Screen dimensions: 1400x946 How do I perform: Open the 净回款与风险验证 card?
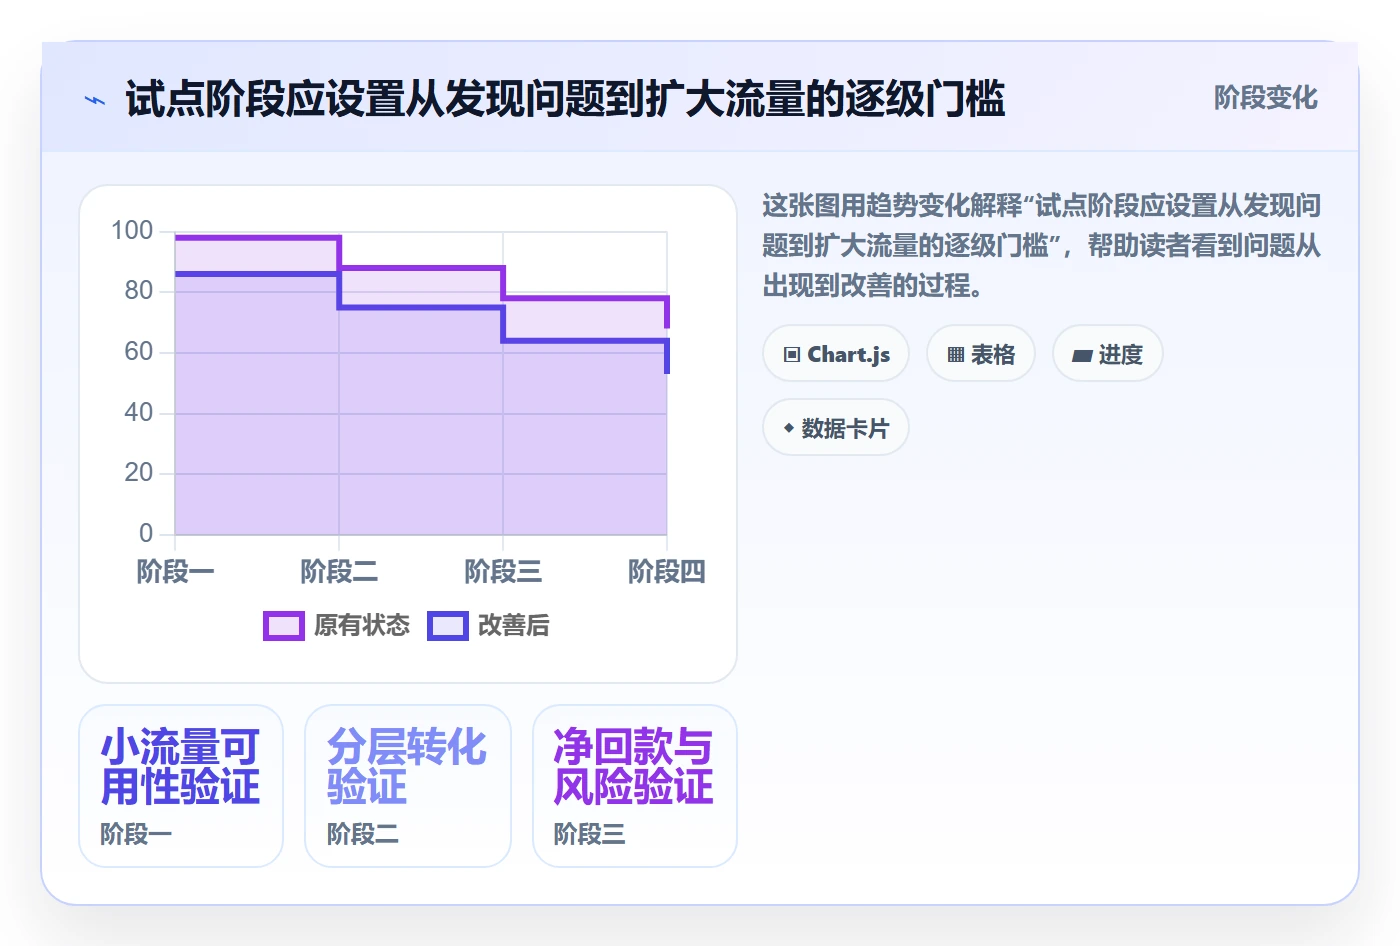[x=635, y=786]
